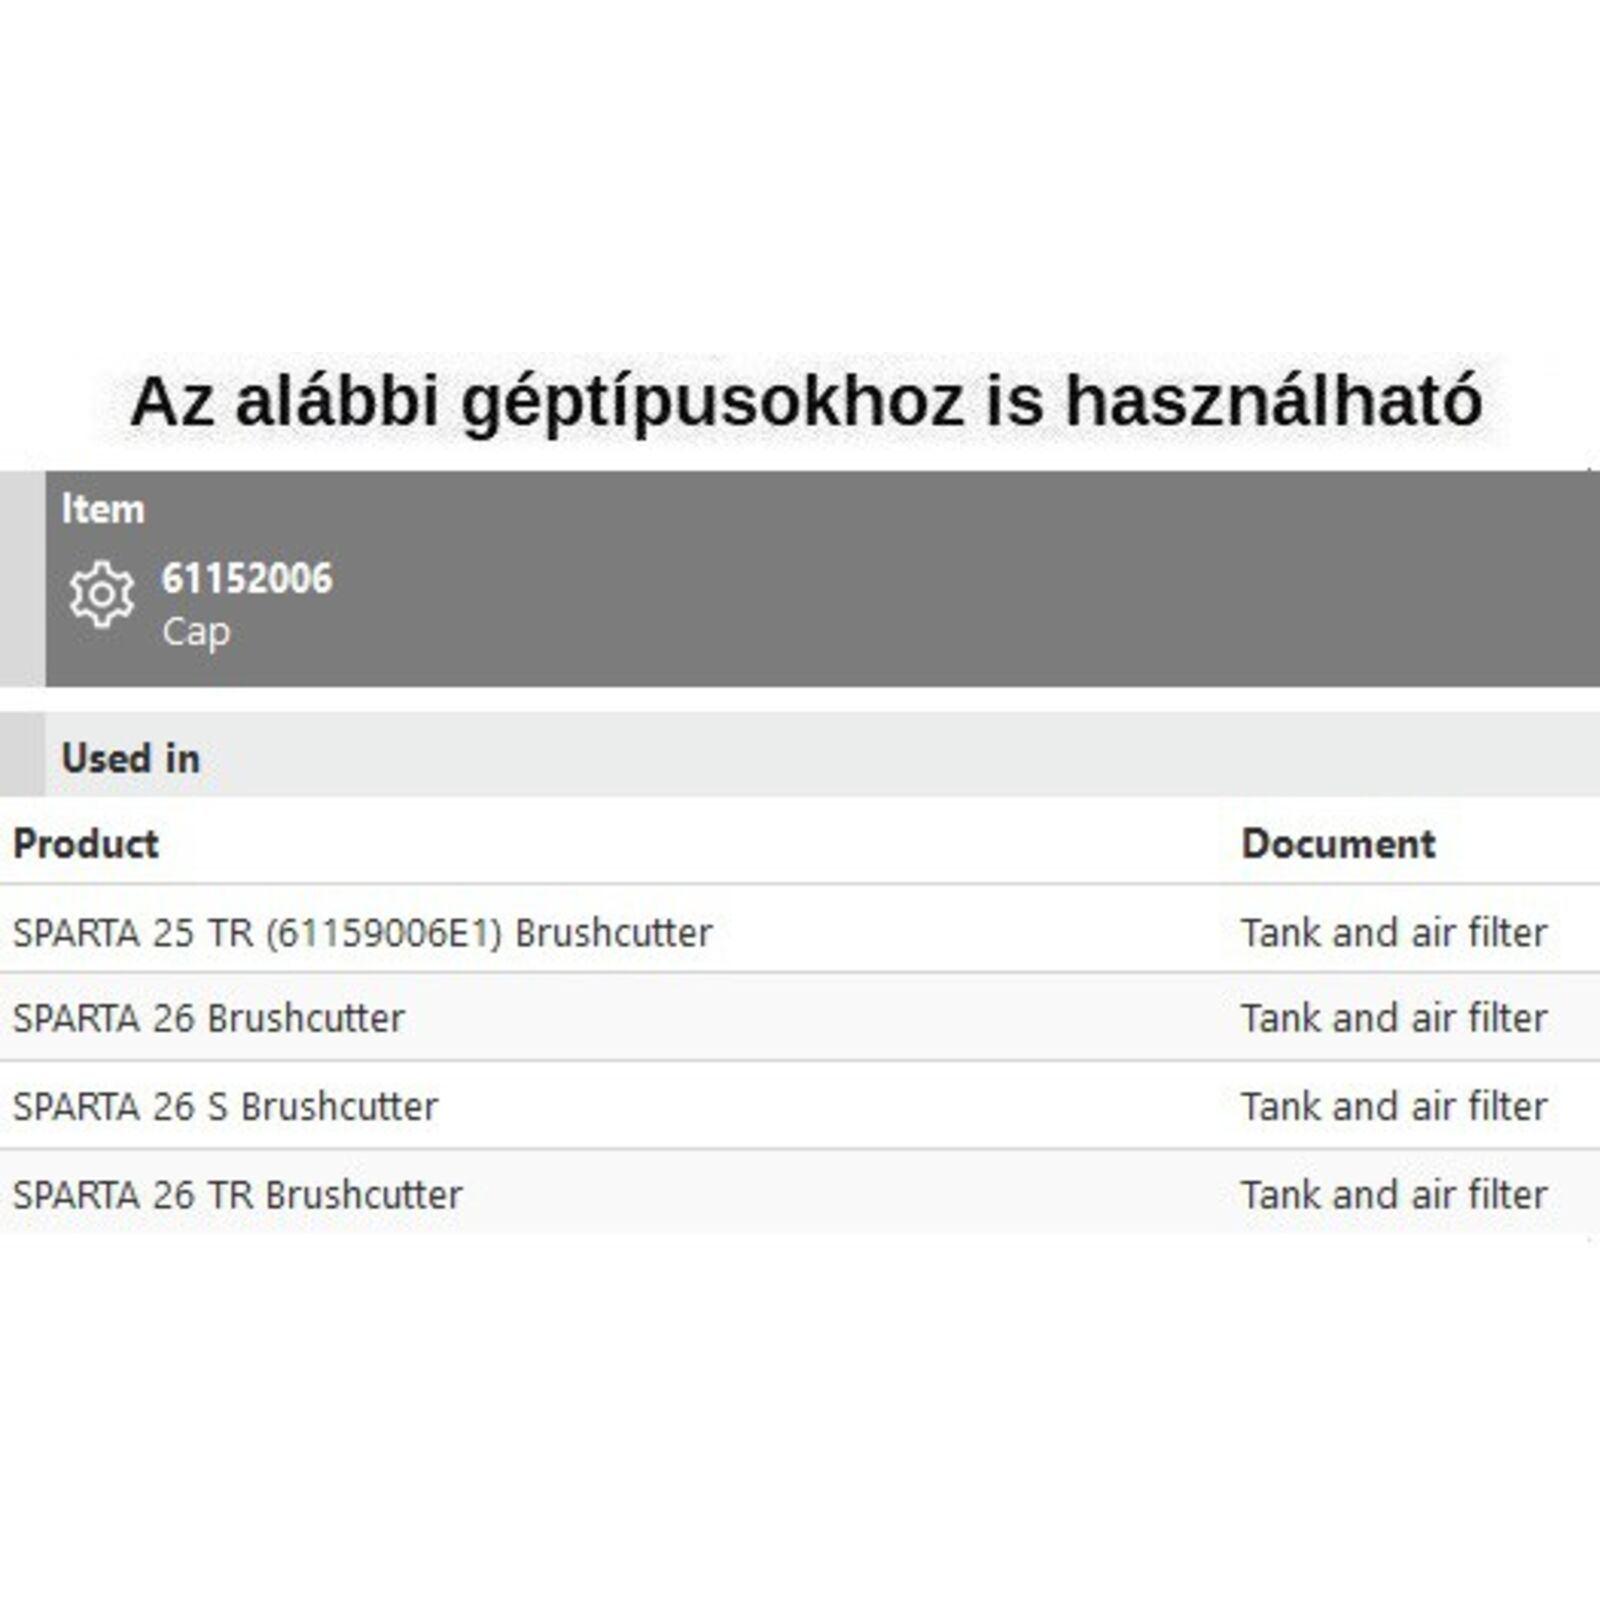
Task: Click the heading 'Az alábbi géptípusokhoz is használható'
Action: [x=806, y=401]
